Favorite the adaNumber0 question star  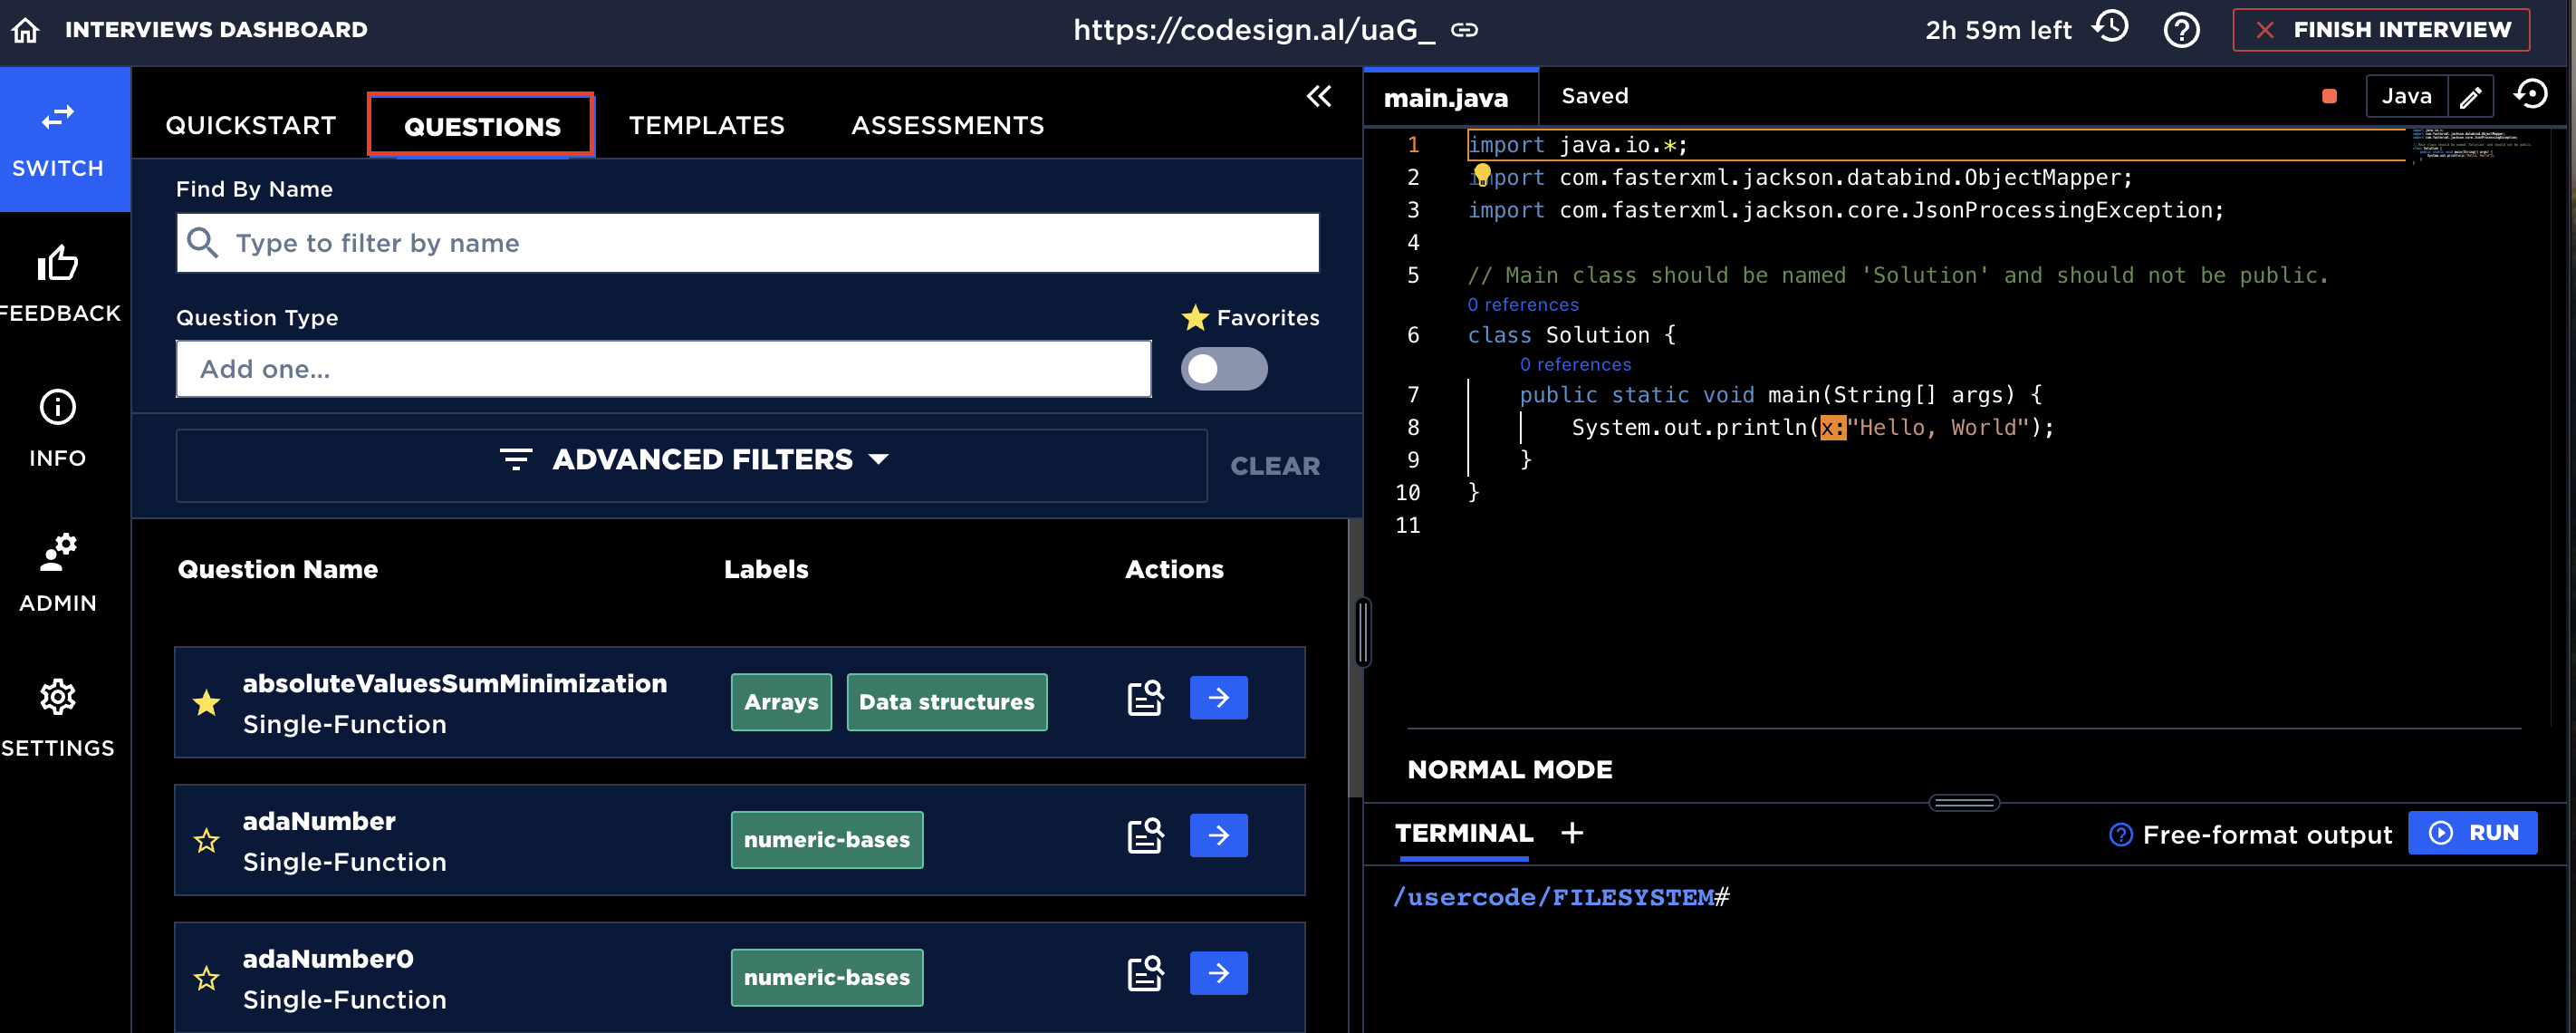pyautogui.click(x=207, y=979)
